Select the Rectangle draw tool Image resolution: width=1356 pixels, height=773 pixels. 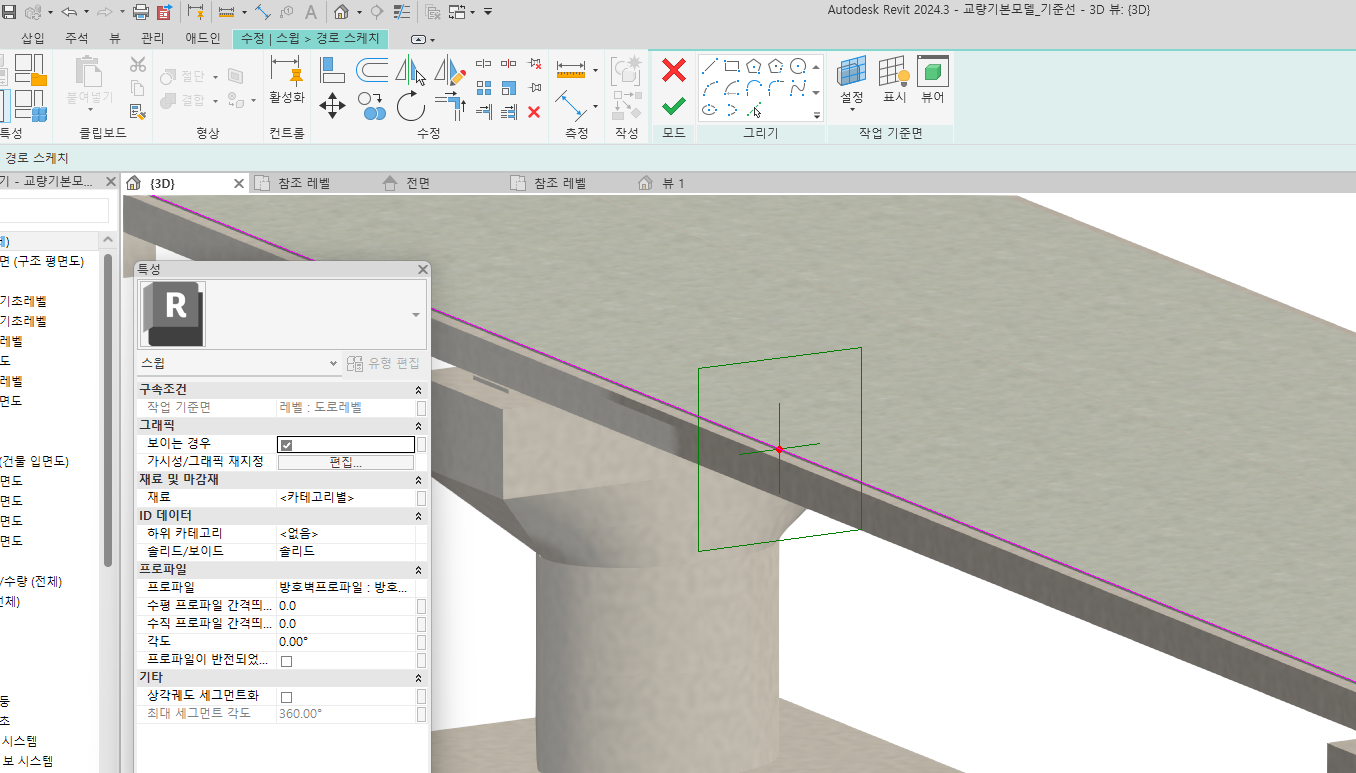(x=732, y=66)
